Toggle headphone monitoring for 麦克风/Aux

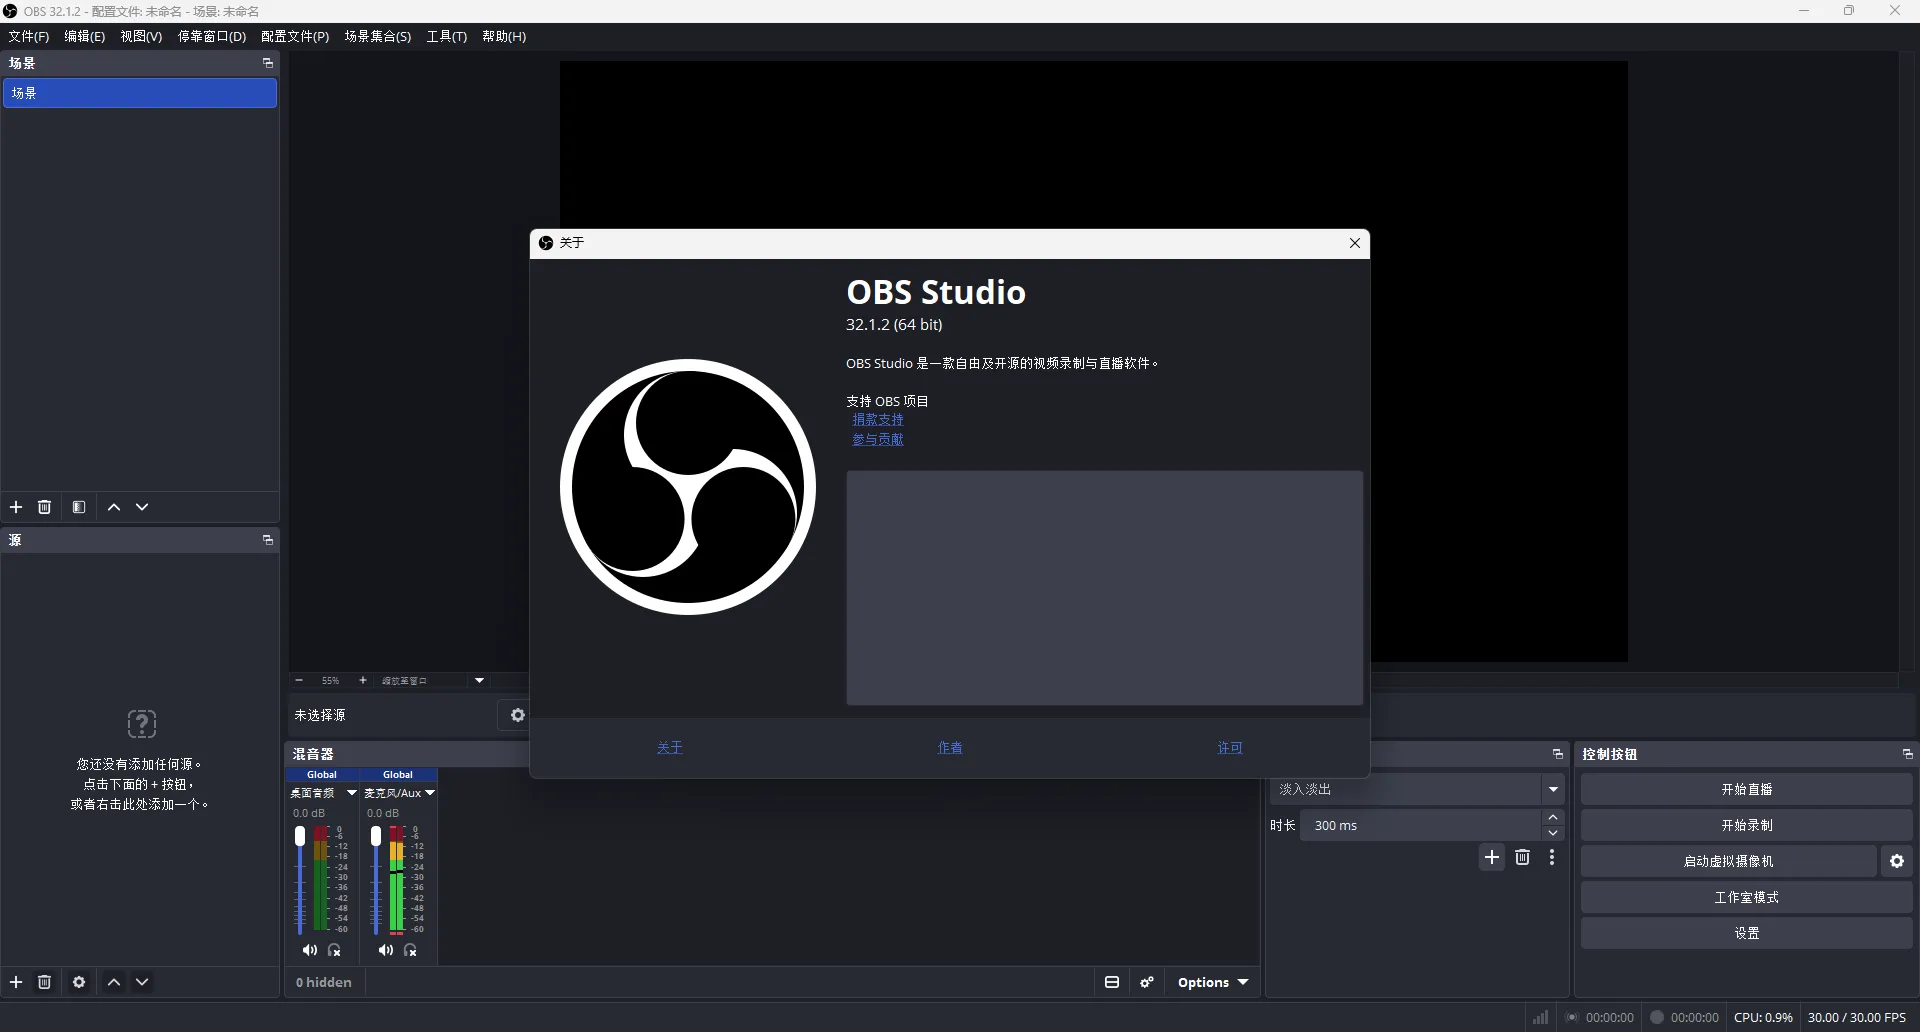pos(411,950)
